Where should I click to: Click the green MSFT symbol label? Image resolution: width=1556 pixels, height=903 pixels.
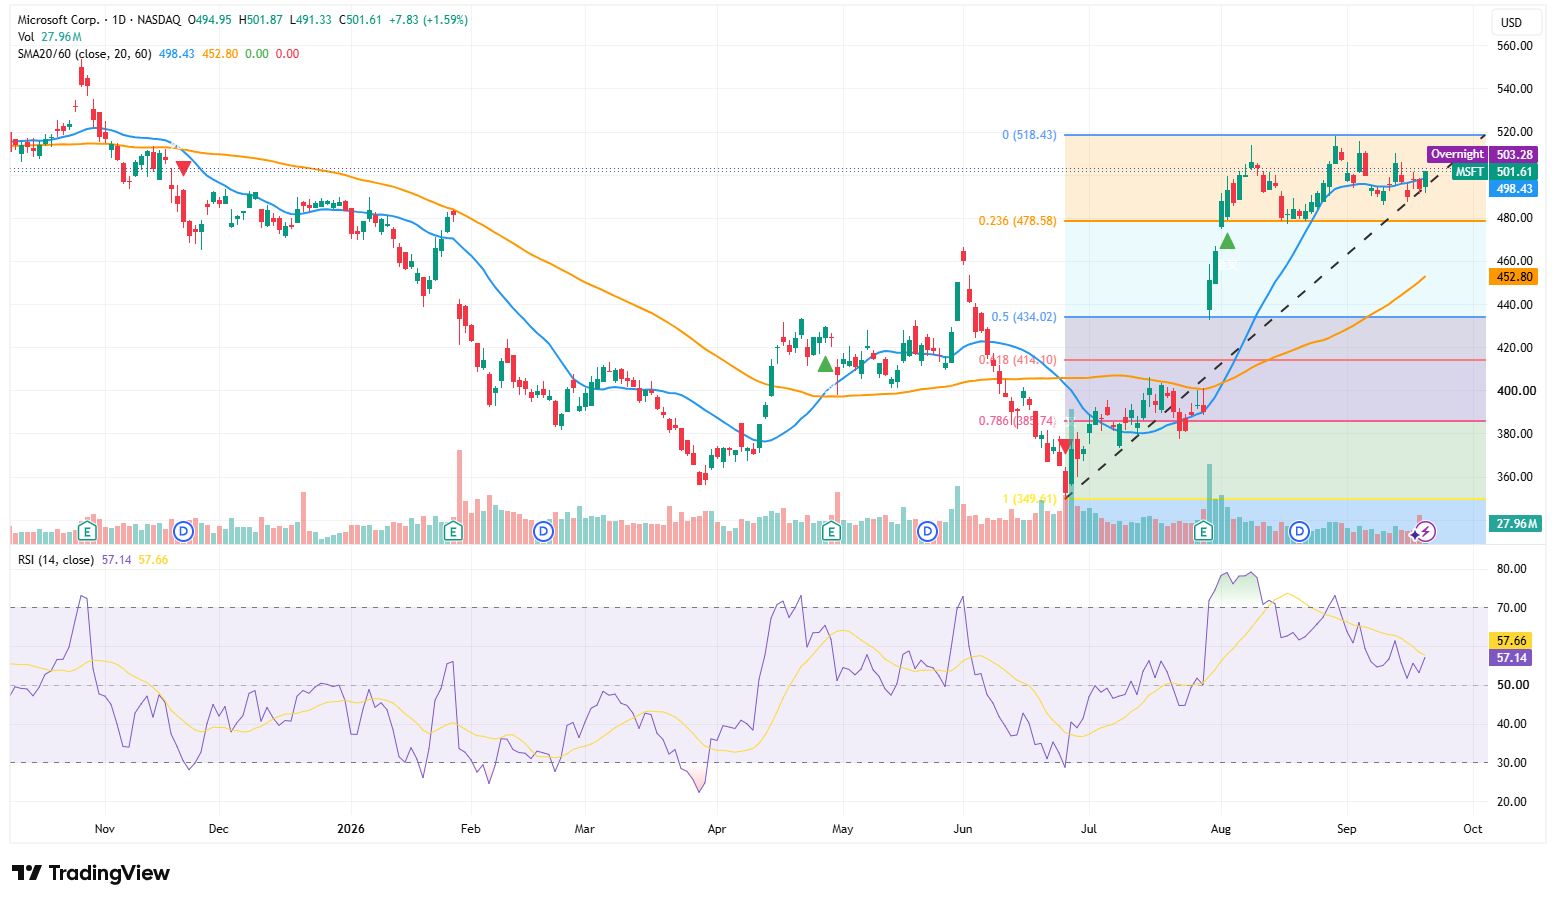click(1469, 172)
